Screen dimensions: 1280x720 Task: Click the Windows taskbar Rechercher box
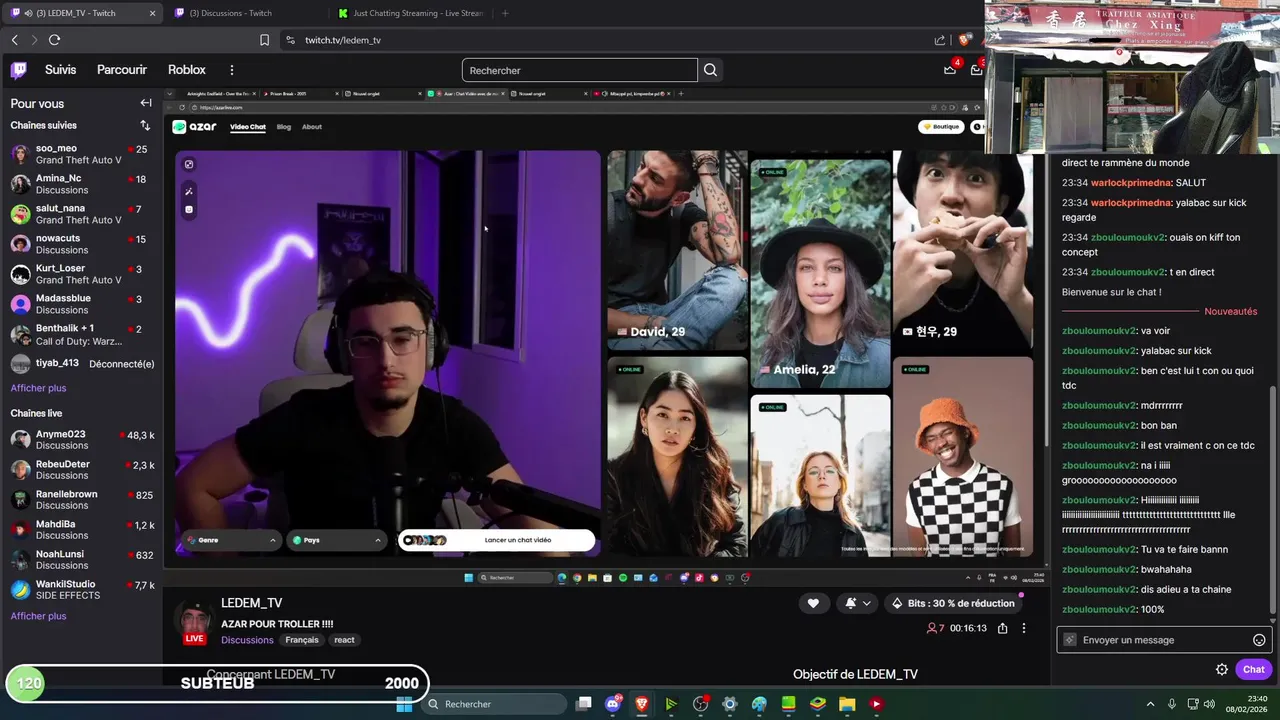[494, 704]
